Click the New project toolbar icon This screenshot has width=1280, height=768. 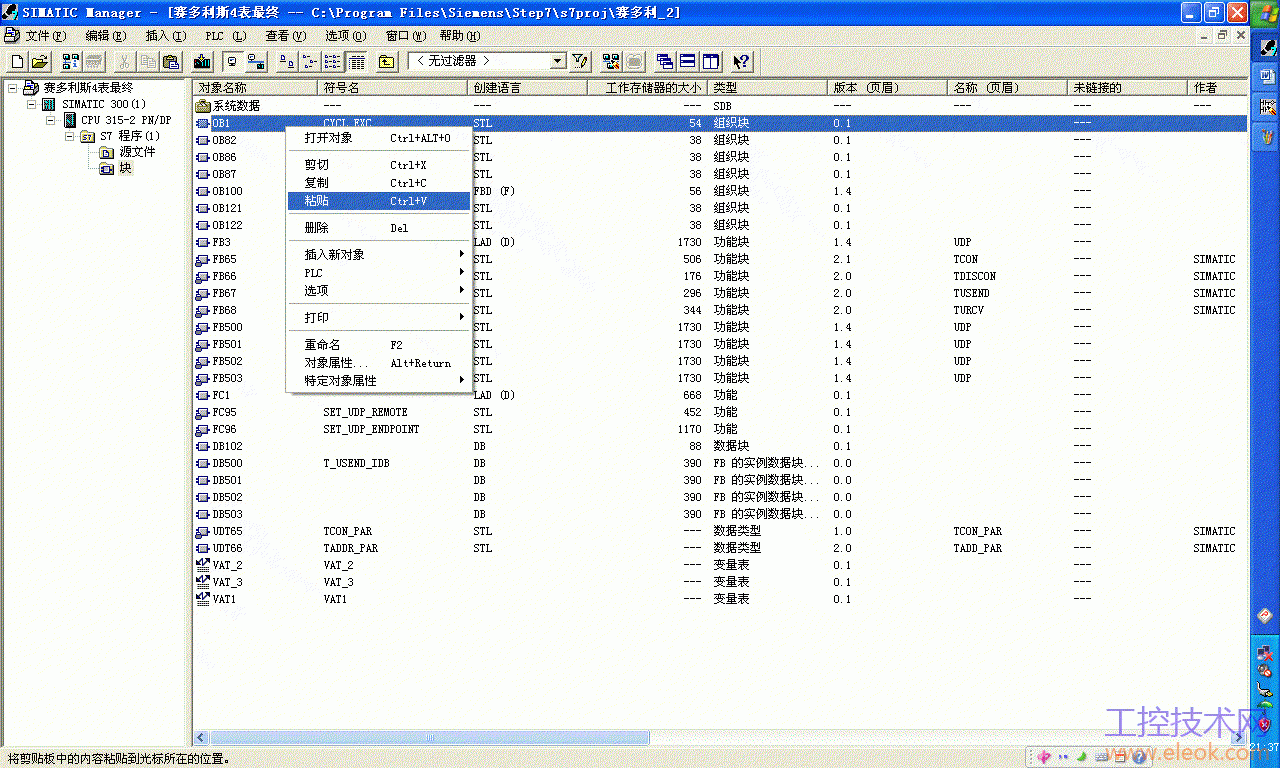[x=17, y=62]
